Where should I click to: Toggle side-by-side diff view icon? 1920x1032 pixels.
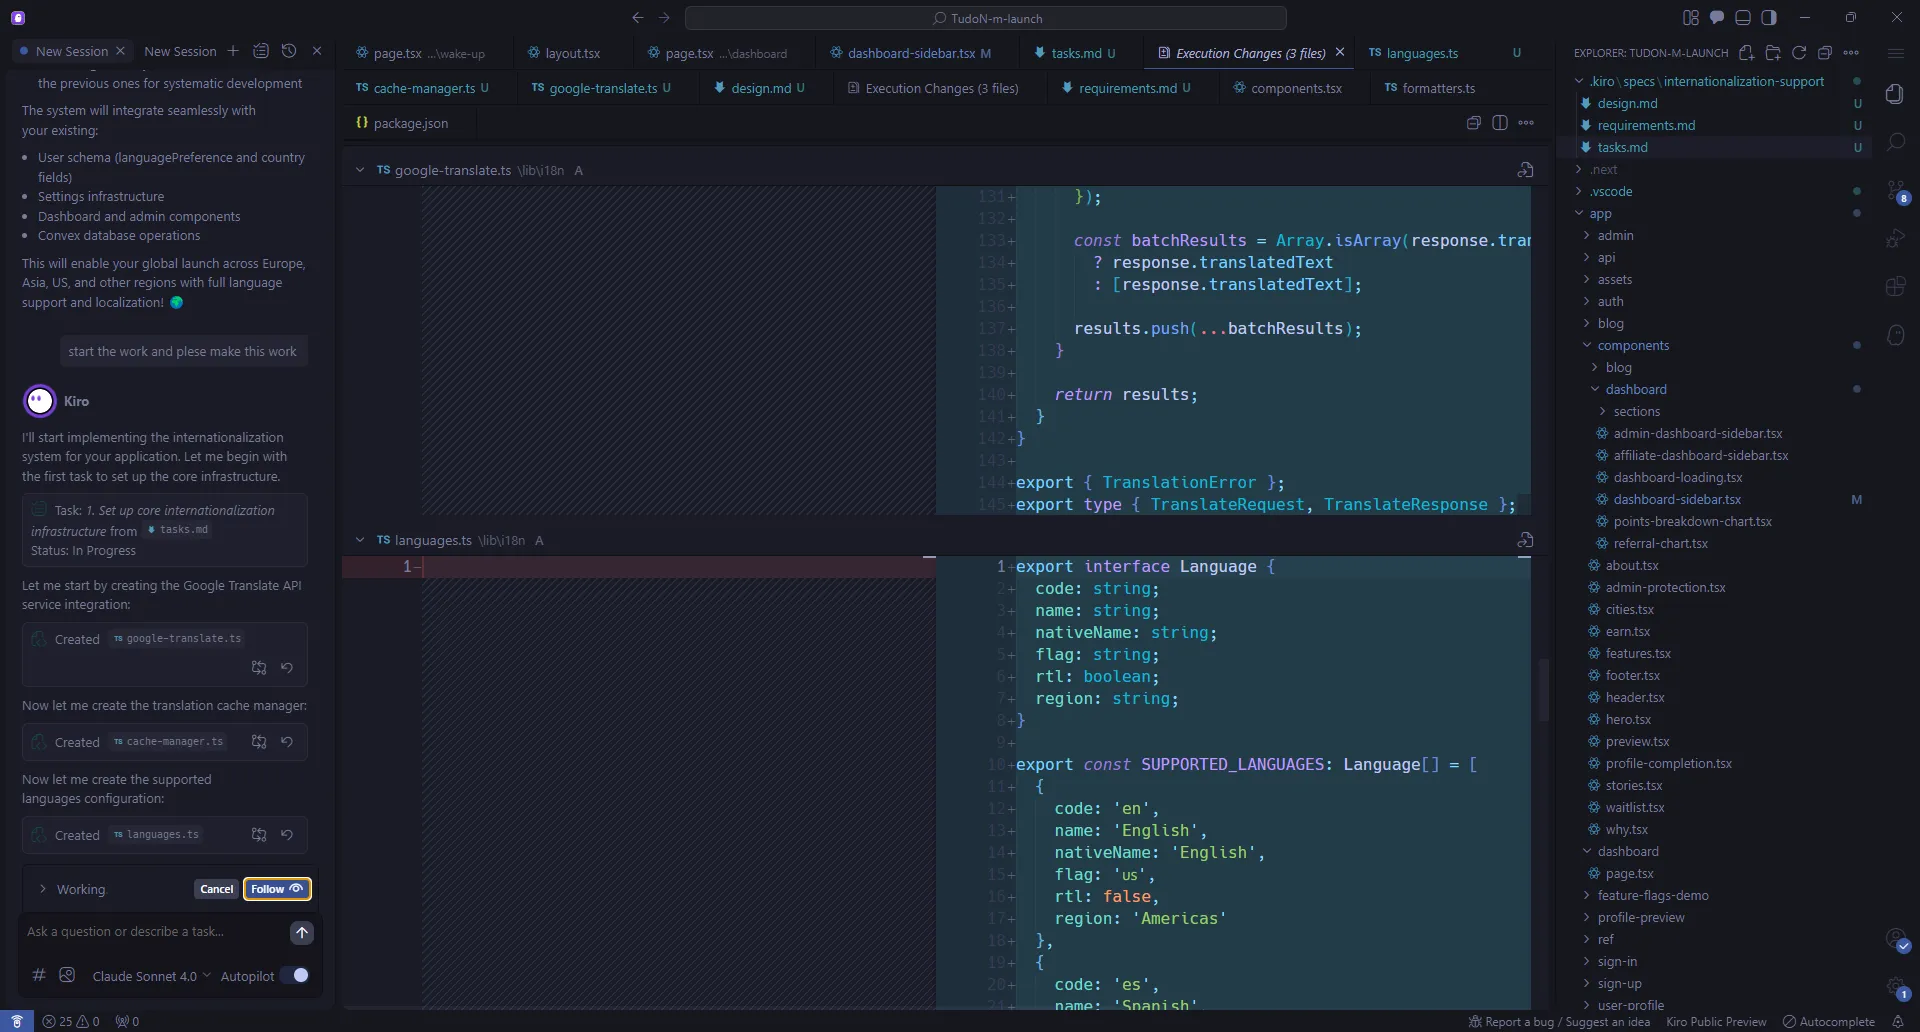pos(1500,123)
